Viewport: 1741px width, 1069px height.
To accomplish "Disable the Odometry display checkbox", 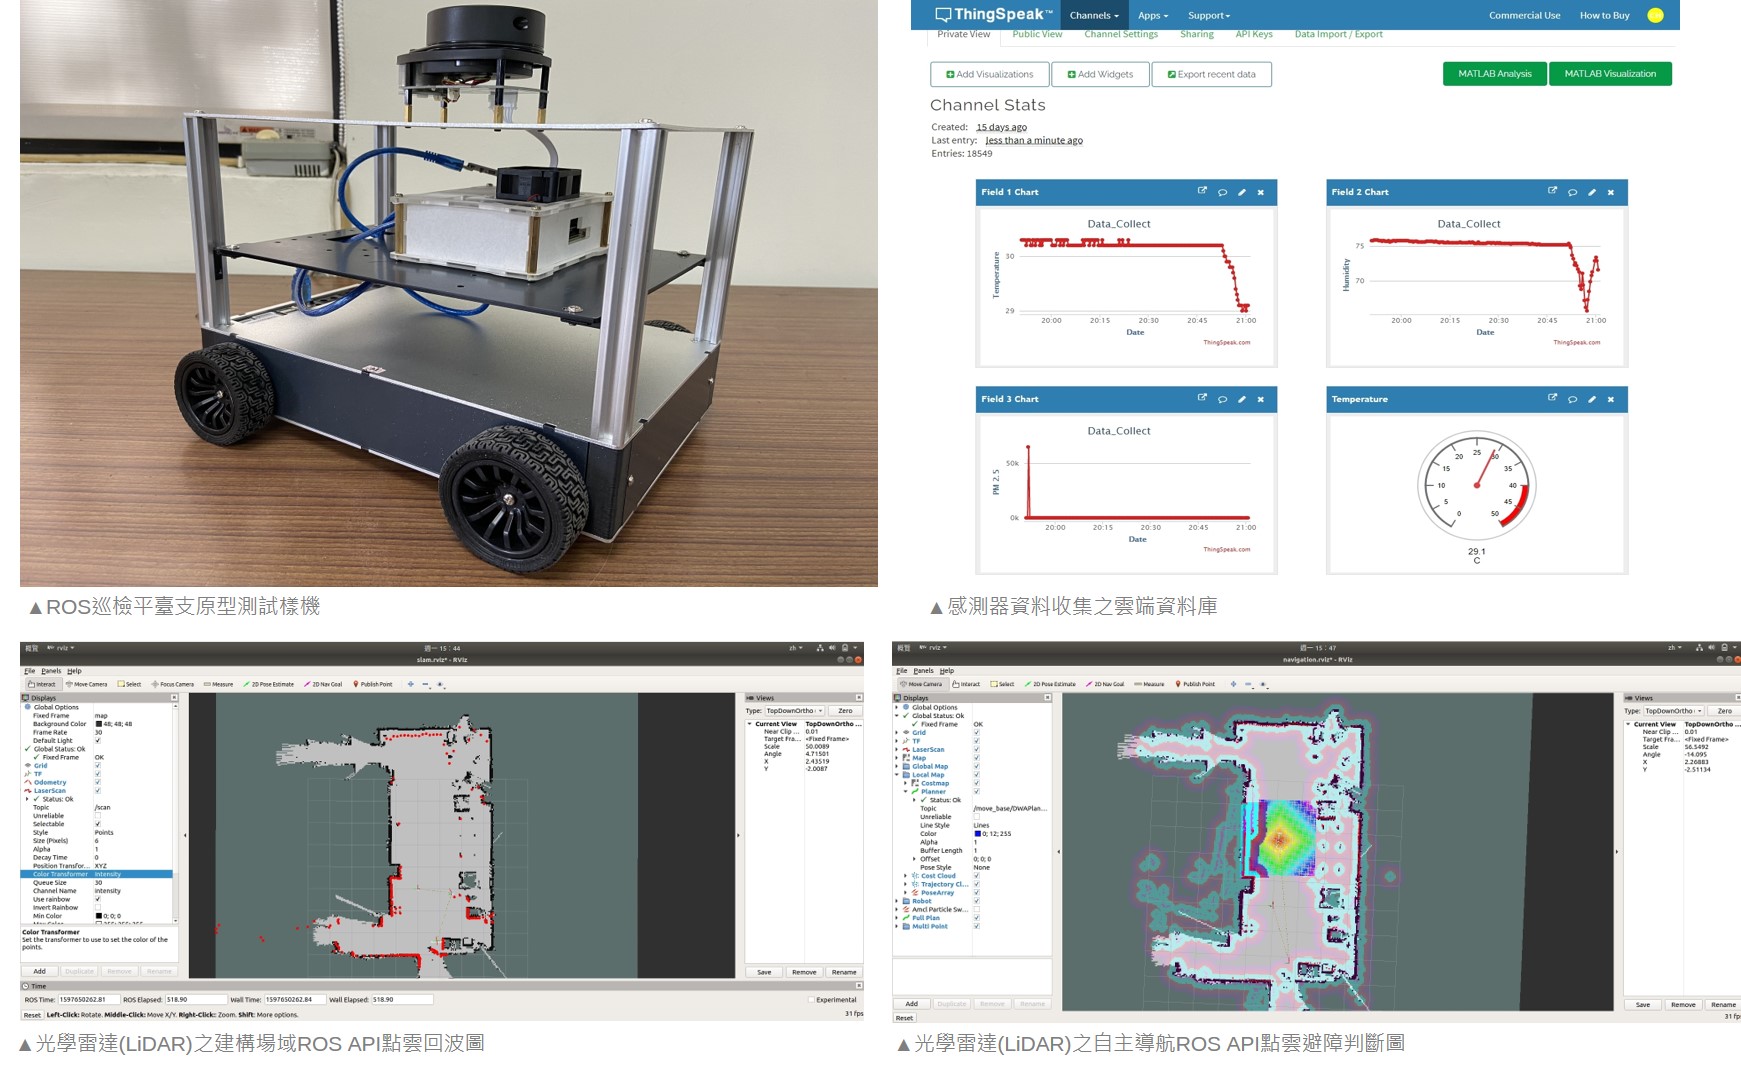I will (x=98, y=782).
